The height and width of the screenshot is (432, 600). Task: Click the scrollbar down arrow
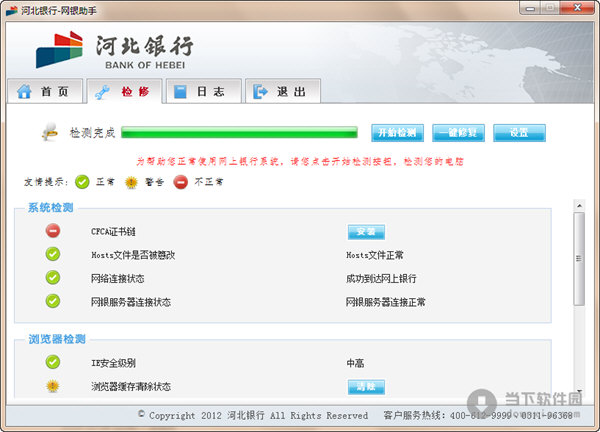coord(579,391)
